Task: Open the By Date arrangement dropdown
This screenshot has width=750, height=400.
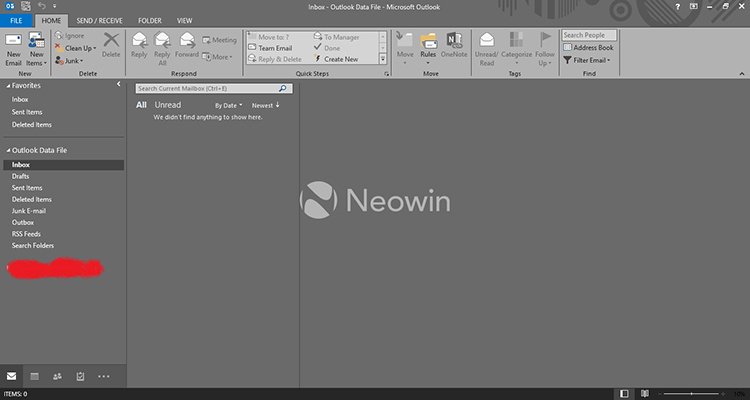Action: click(x=229, y=105)
